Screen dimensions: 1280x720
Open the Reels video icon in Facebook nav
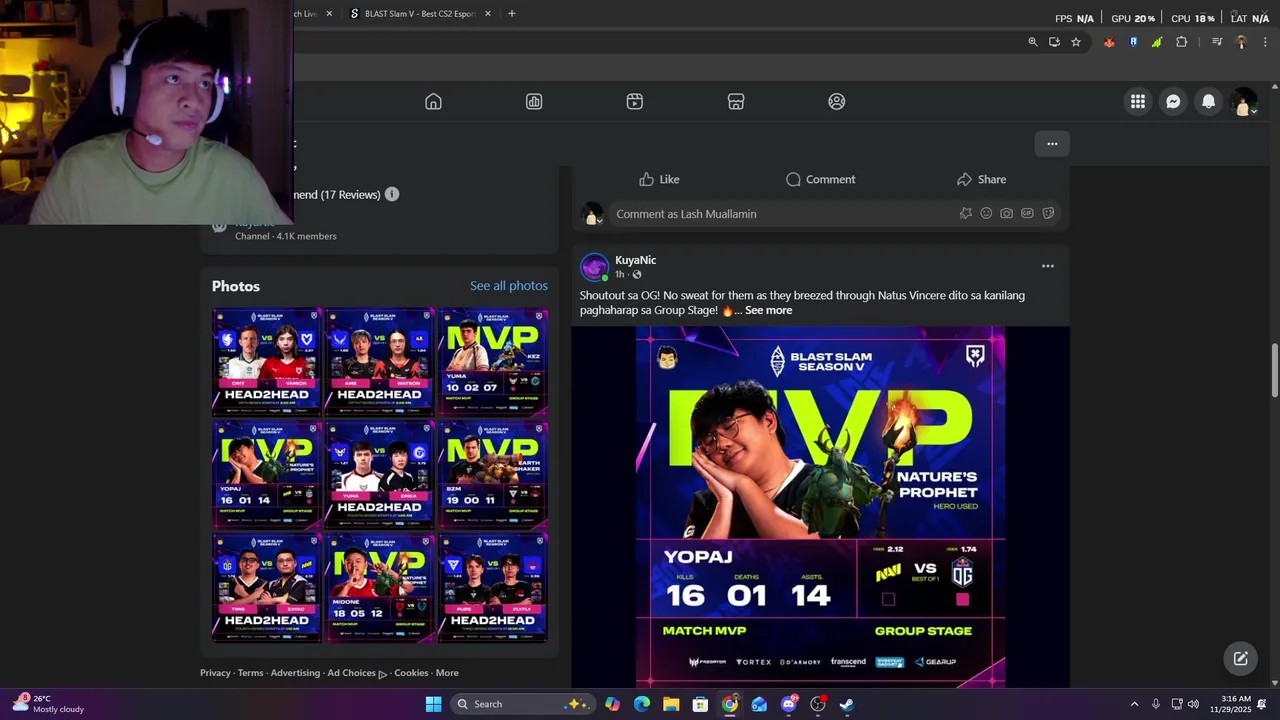(635, 101)
